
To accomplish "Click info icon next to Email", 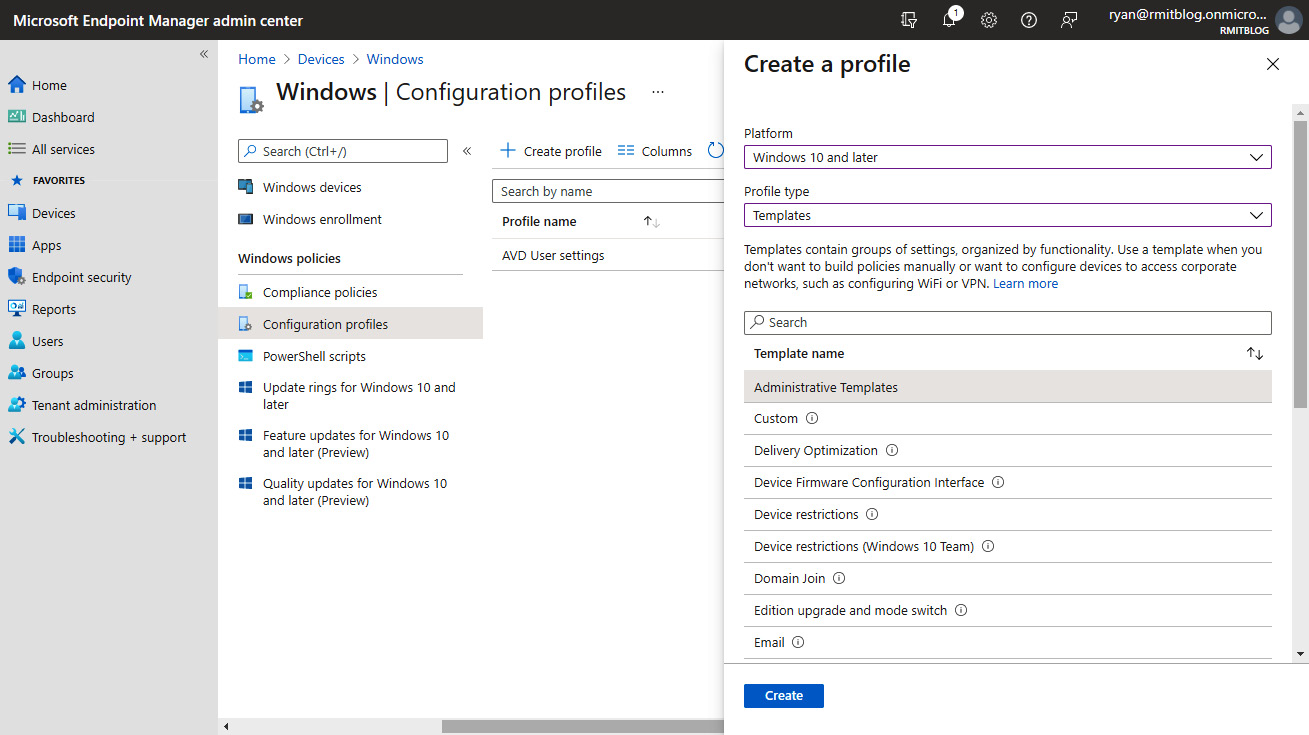I will tap(798, 642).
